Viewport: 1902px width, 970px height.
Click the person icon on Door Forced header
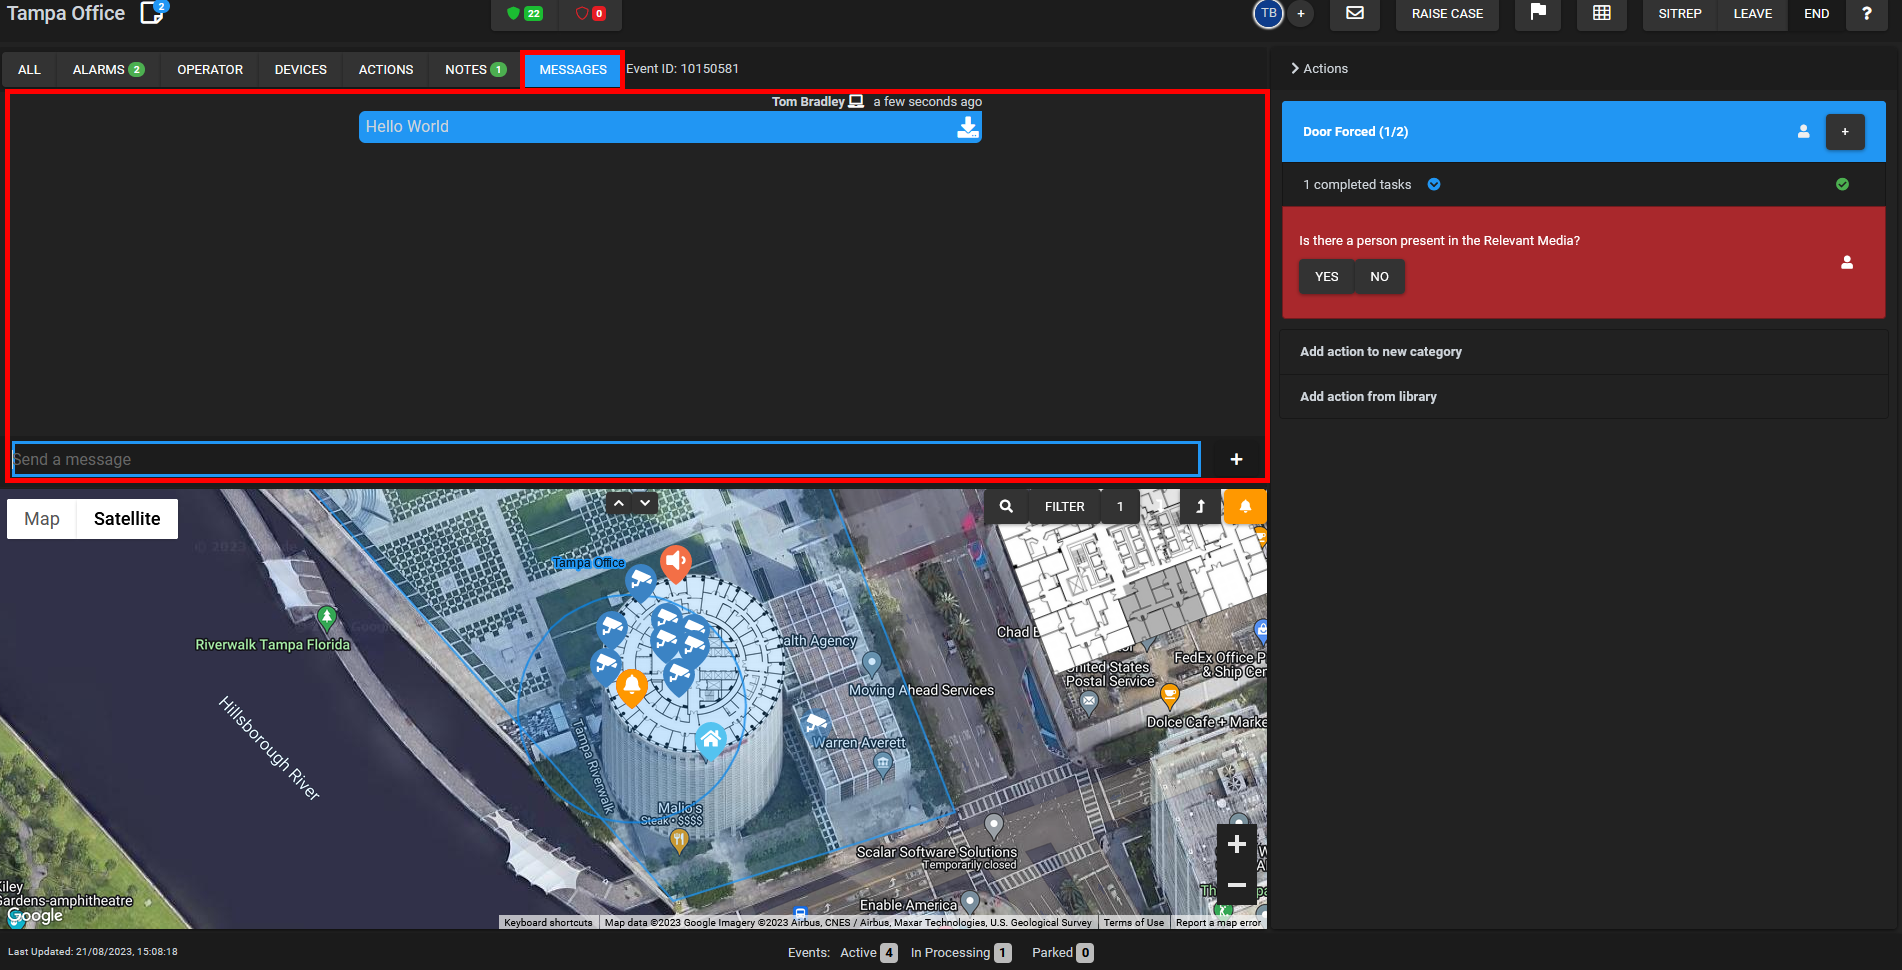click(x=1804, y=131)
